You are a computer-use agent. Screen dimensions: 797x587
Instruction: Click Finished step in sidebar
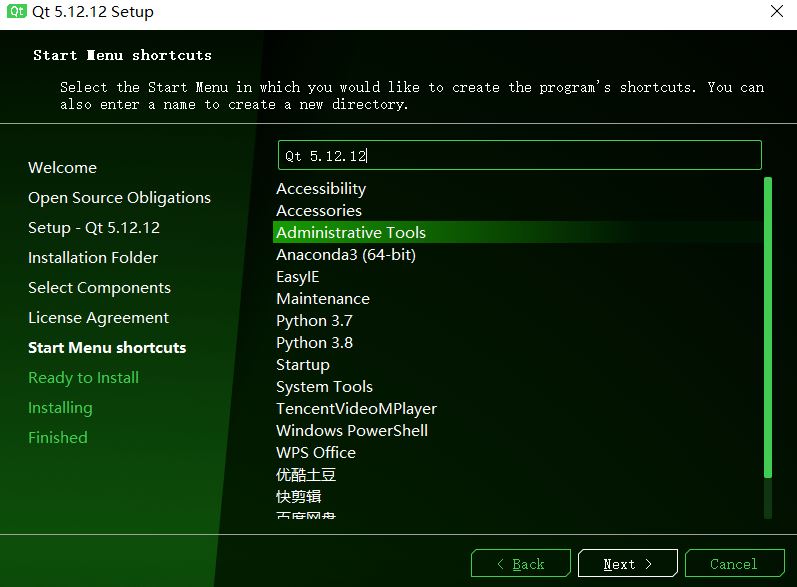click(58, 437)
